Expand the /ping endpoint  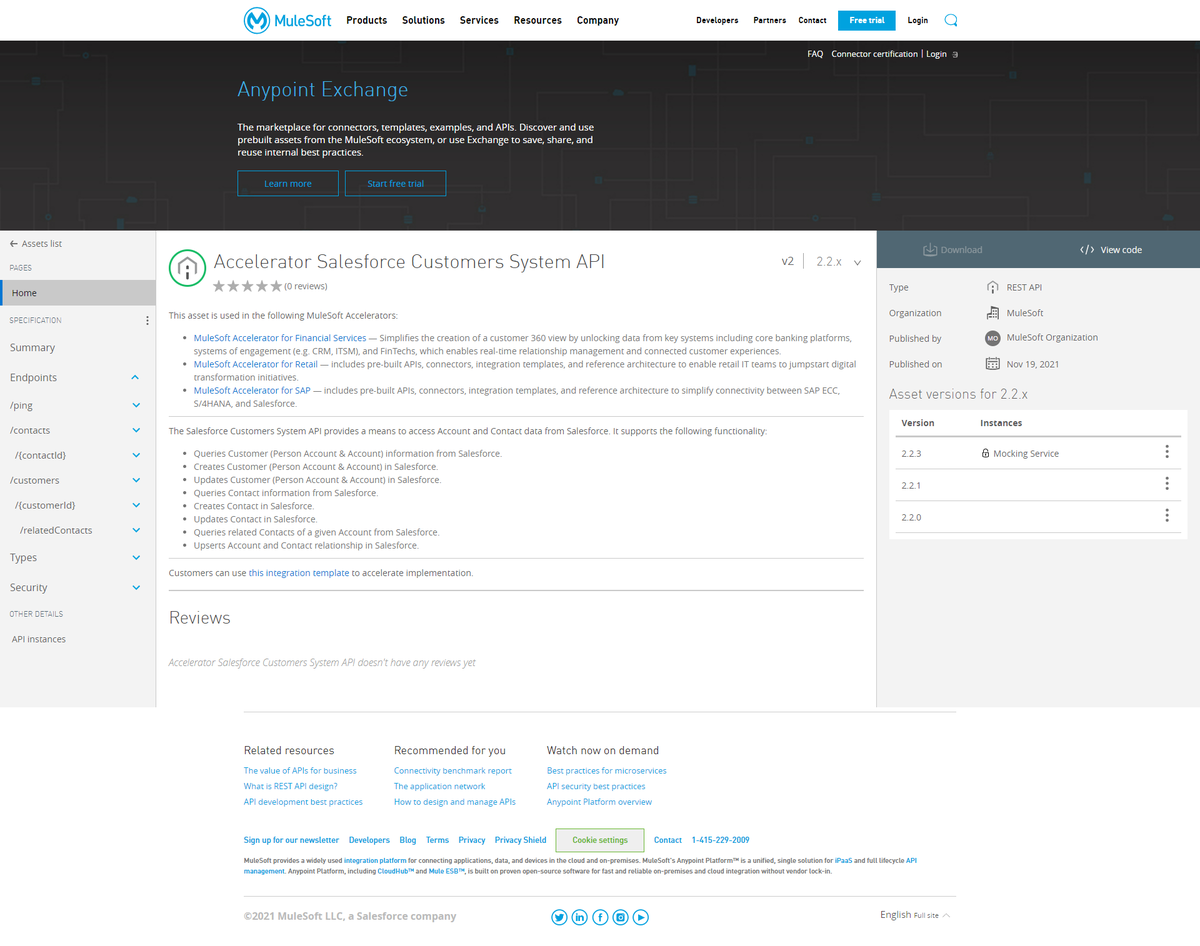[x=136, y=406]
